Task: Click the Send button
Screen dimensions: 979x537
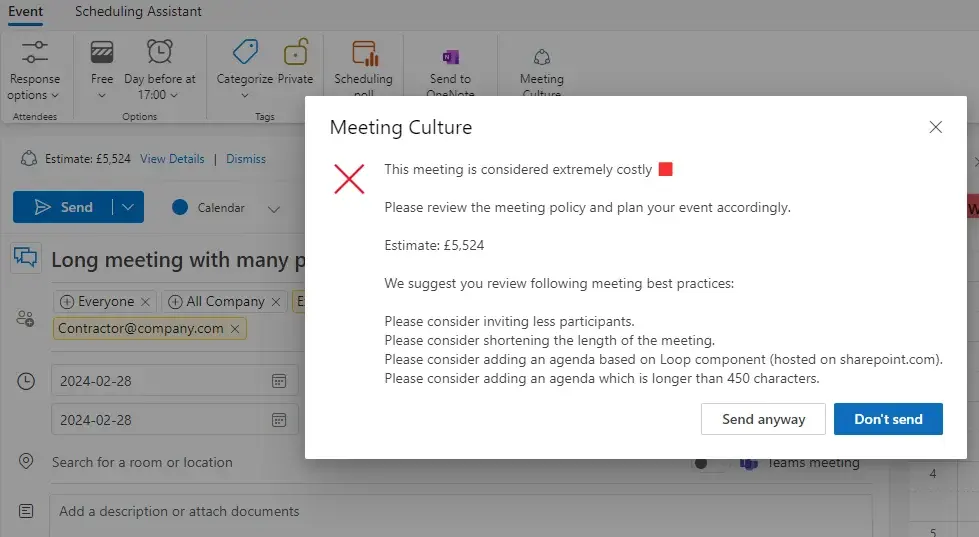Action: point(62,207)
